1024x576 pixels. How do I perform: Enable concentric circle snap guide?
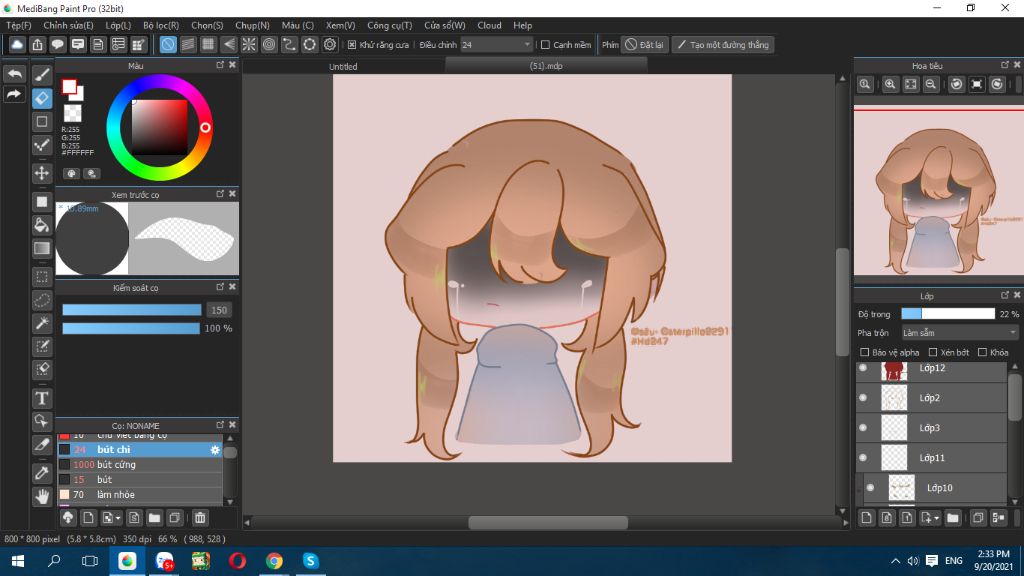(269, 44)
